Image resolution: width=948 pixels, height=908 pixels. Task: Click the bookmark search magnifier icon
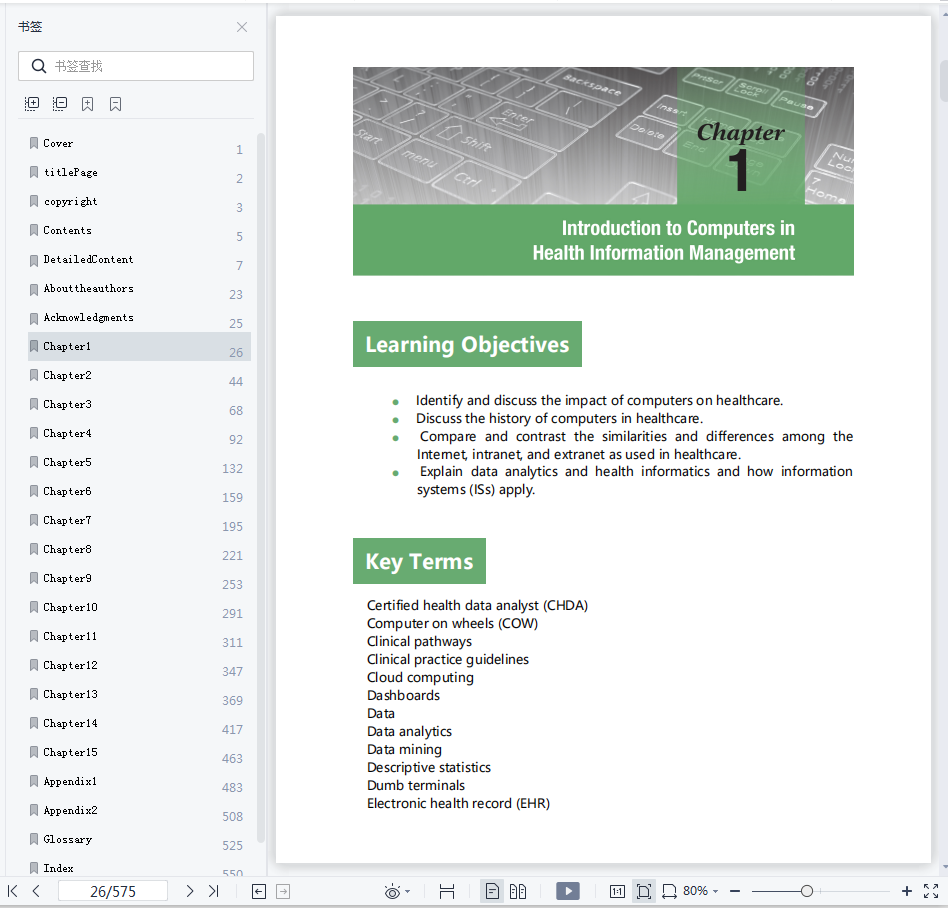tap(39, 66)
